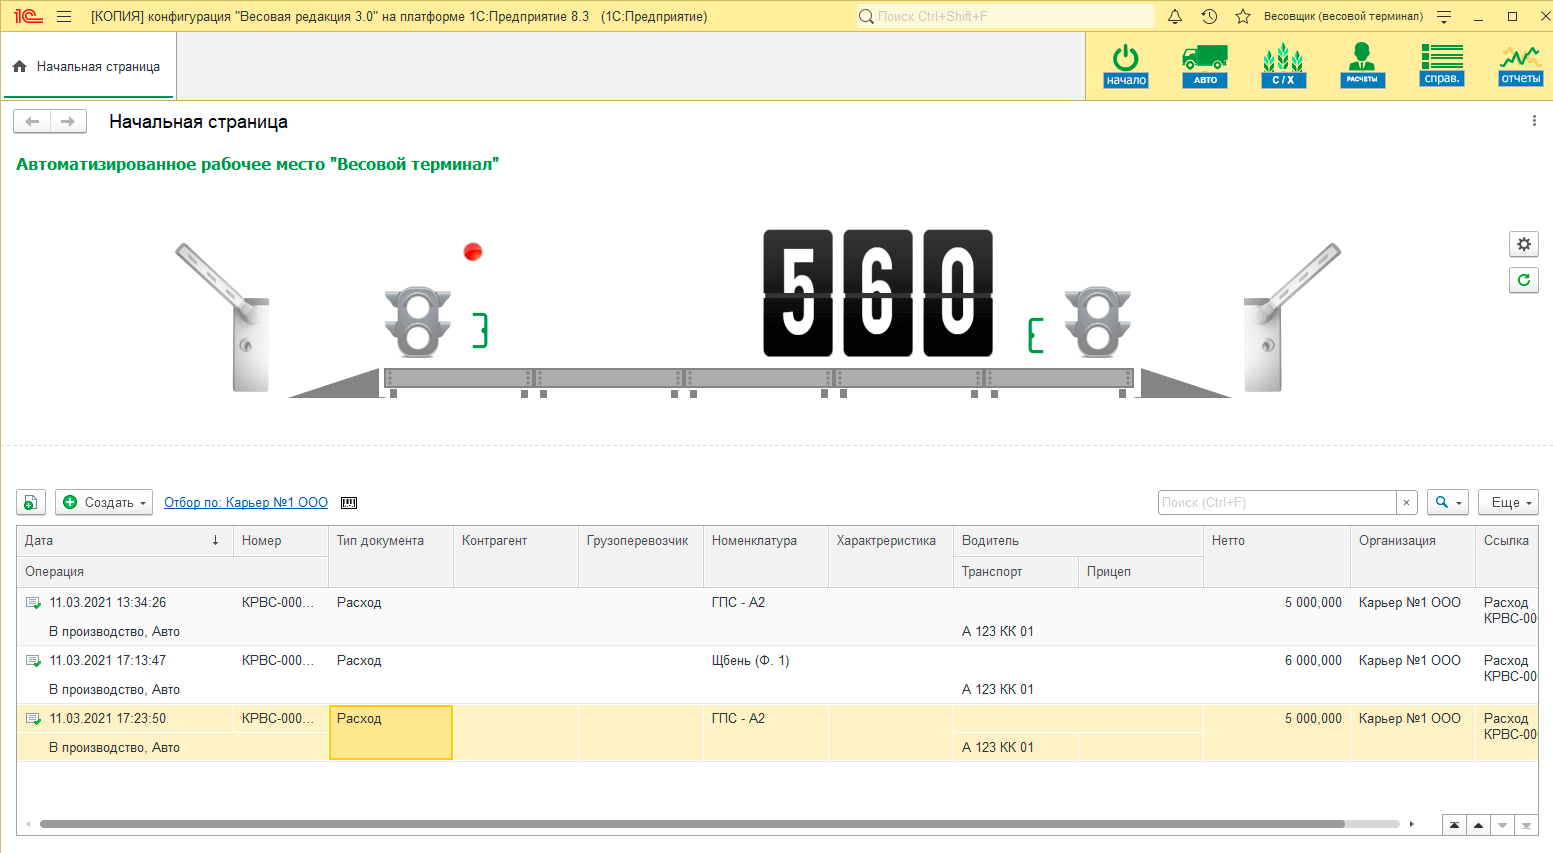The image size is (1553, 853).
Task: Open the АВТО truck section
Action: (1205, 66)
